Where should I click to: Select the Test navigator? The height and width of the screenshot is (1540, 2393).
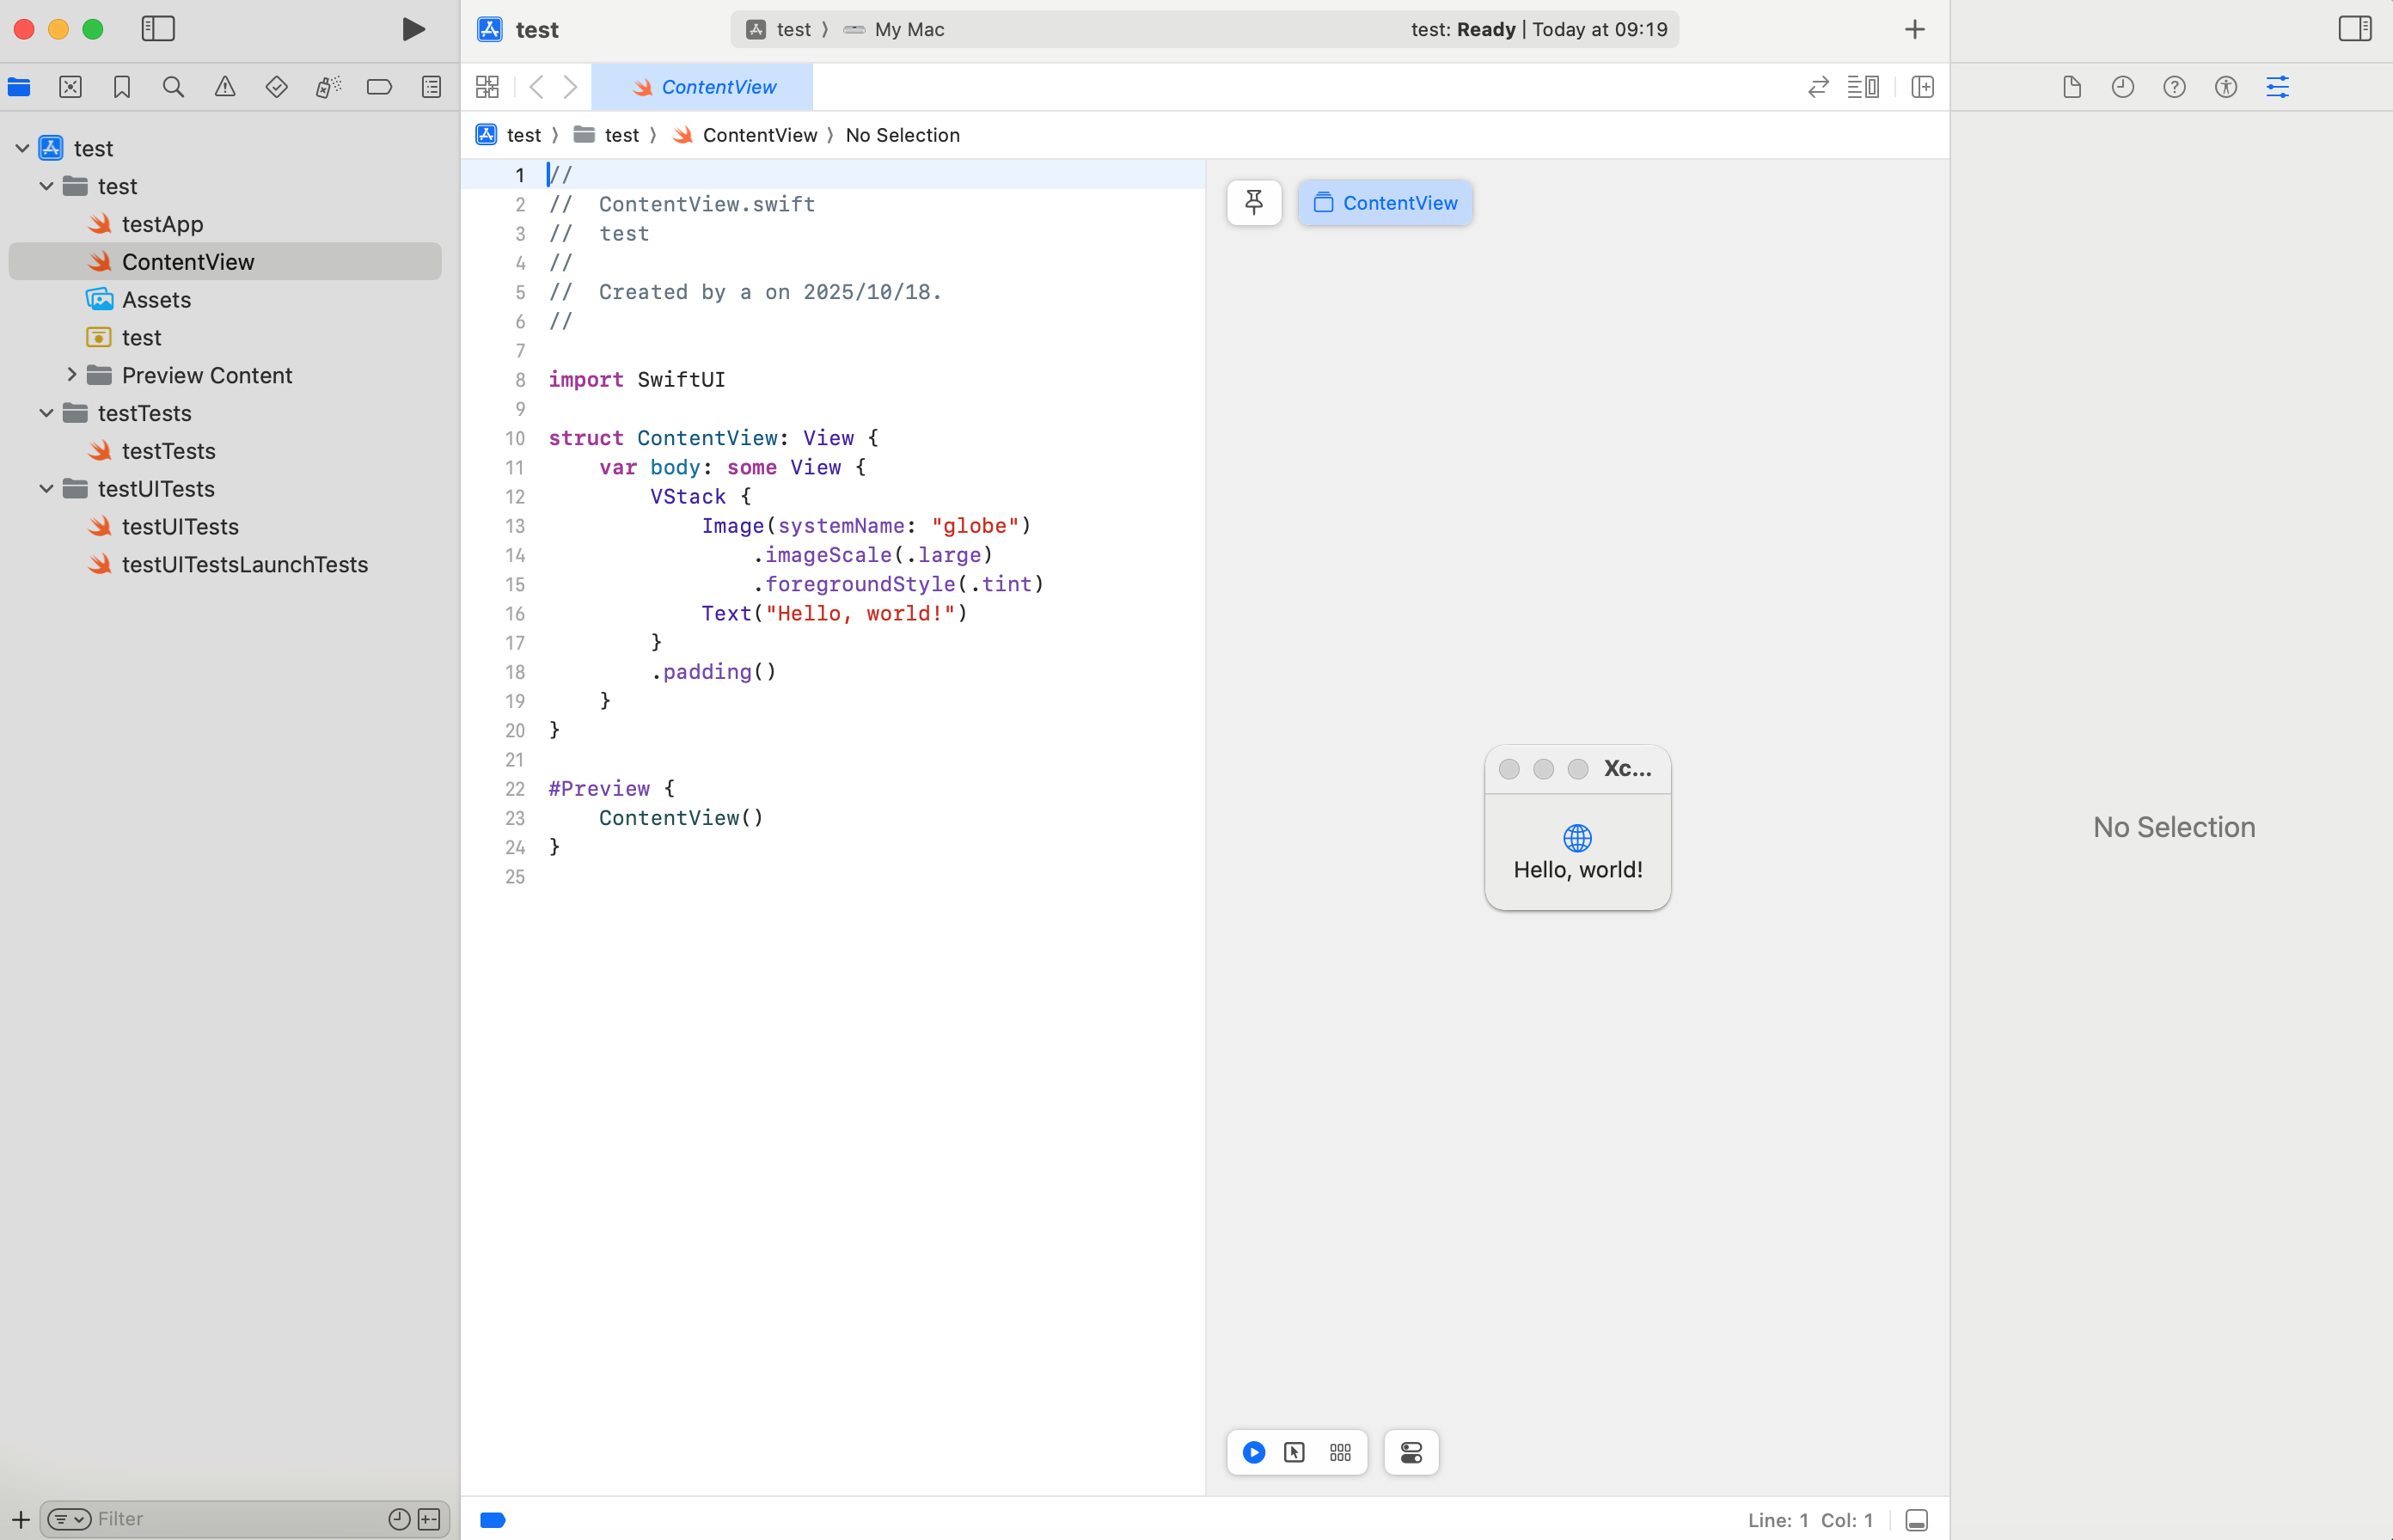276,87
